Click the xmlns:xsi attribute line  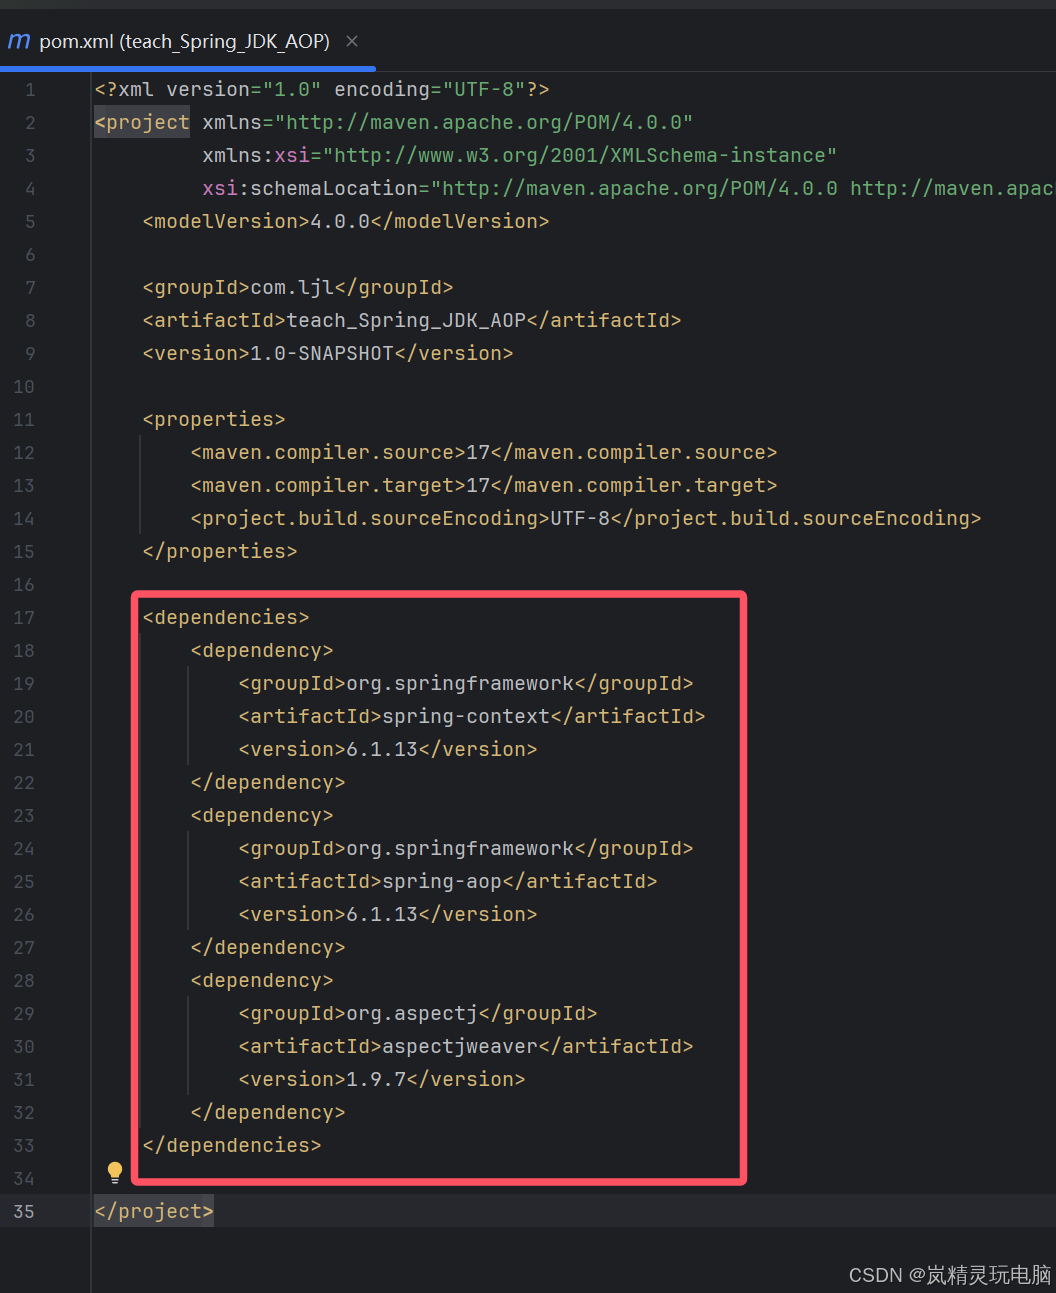(520, 155)
